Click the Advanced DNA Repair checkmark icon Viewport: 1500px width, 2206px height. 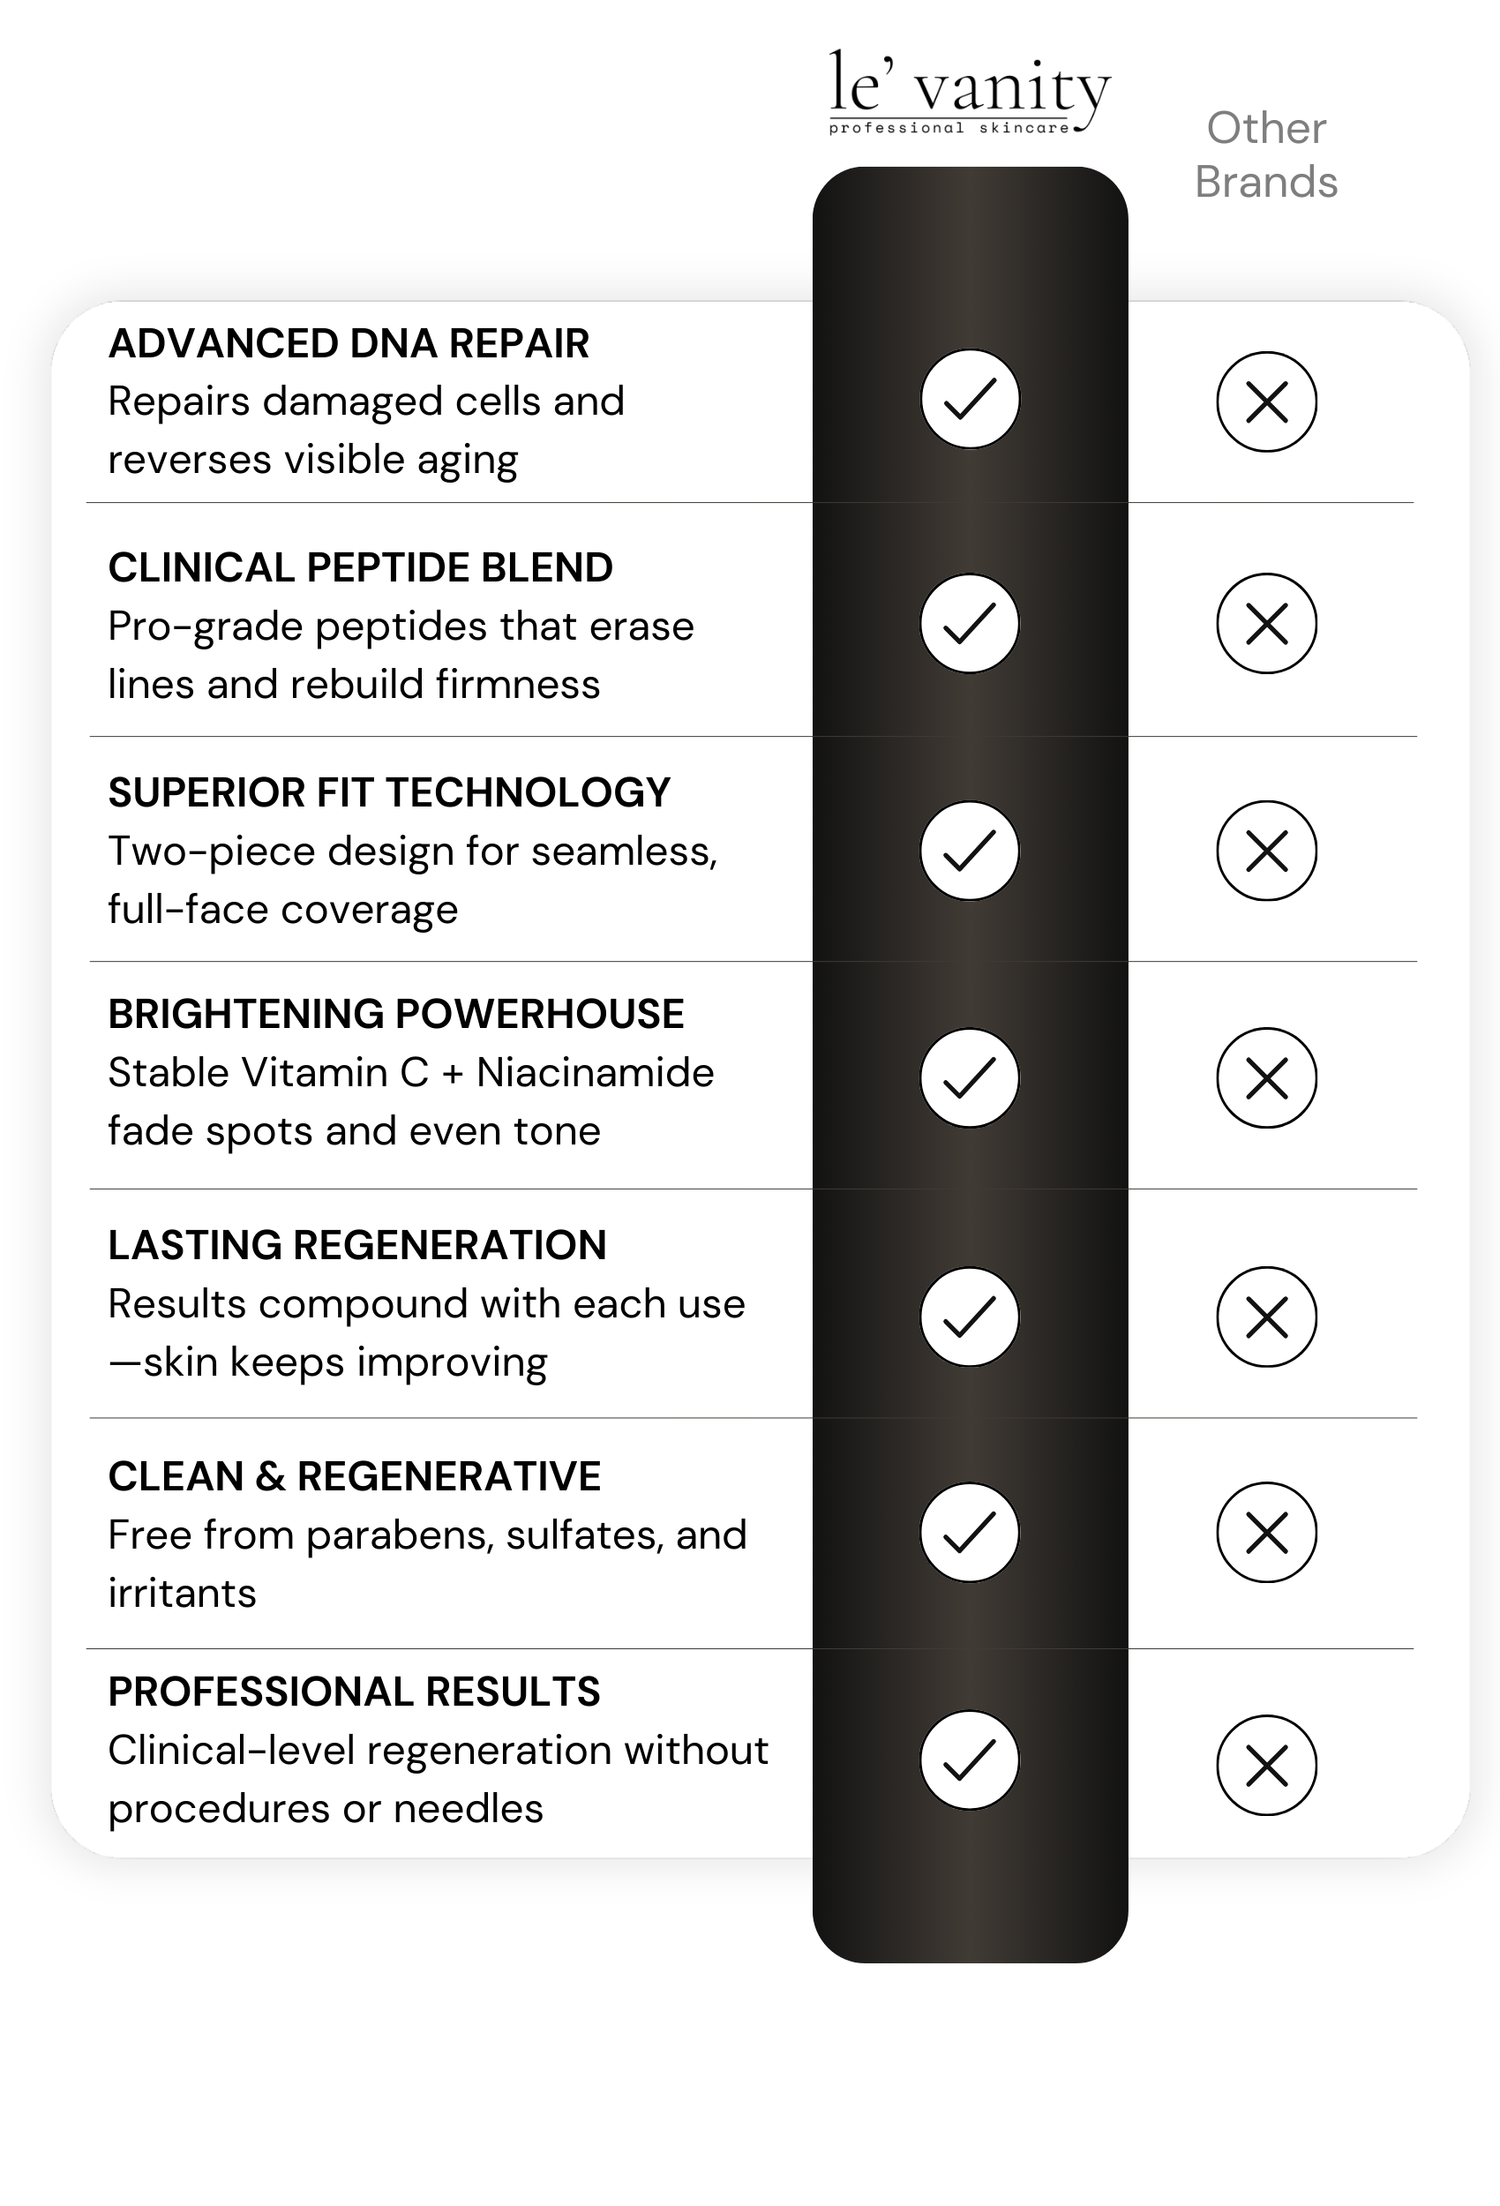click(x=969, y=399)
